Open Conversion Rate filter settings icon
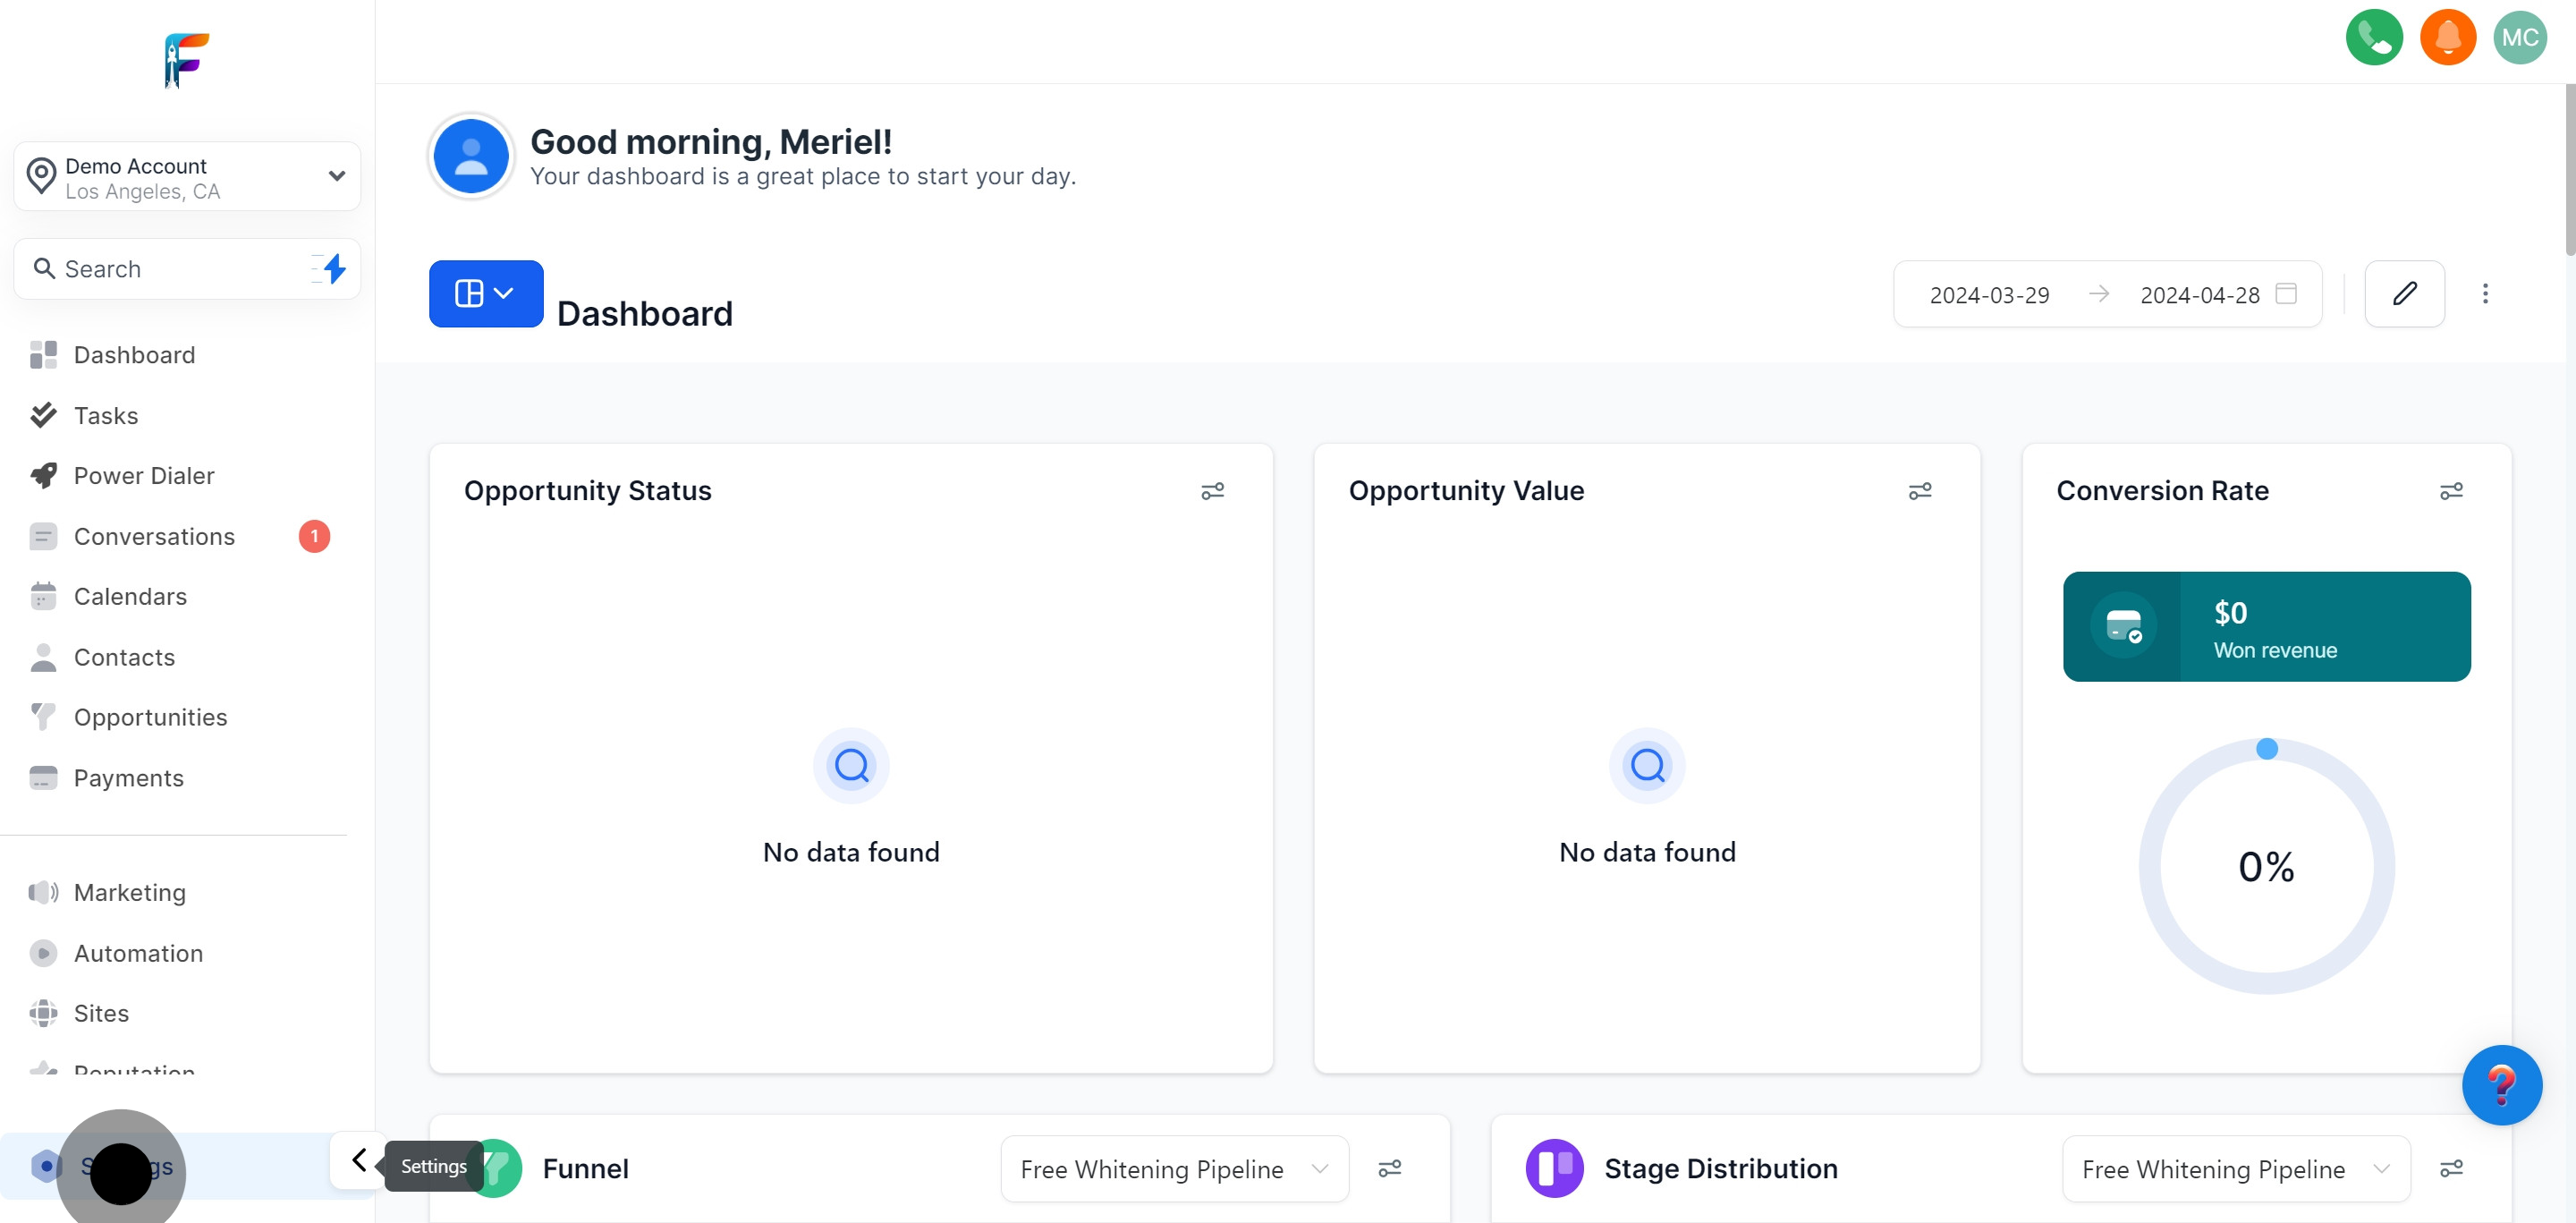2576x1223 pixels. click(x=2451, y=491)
